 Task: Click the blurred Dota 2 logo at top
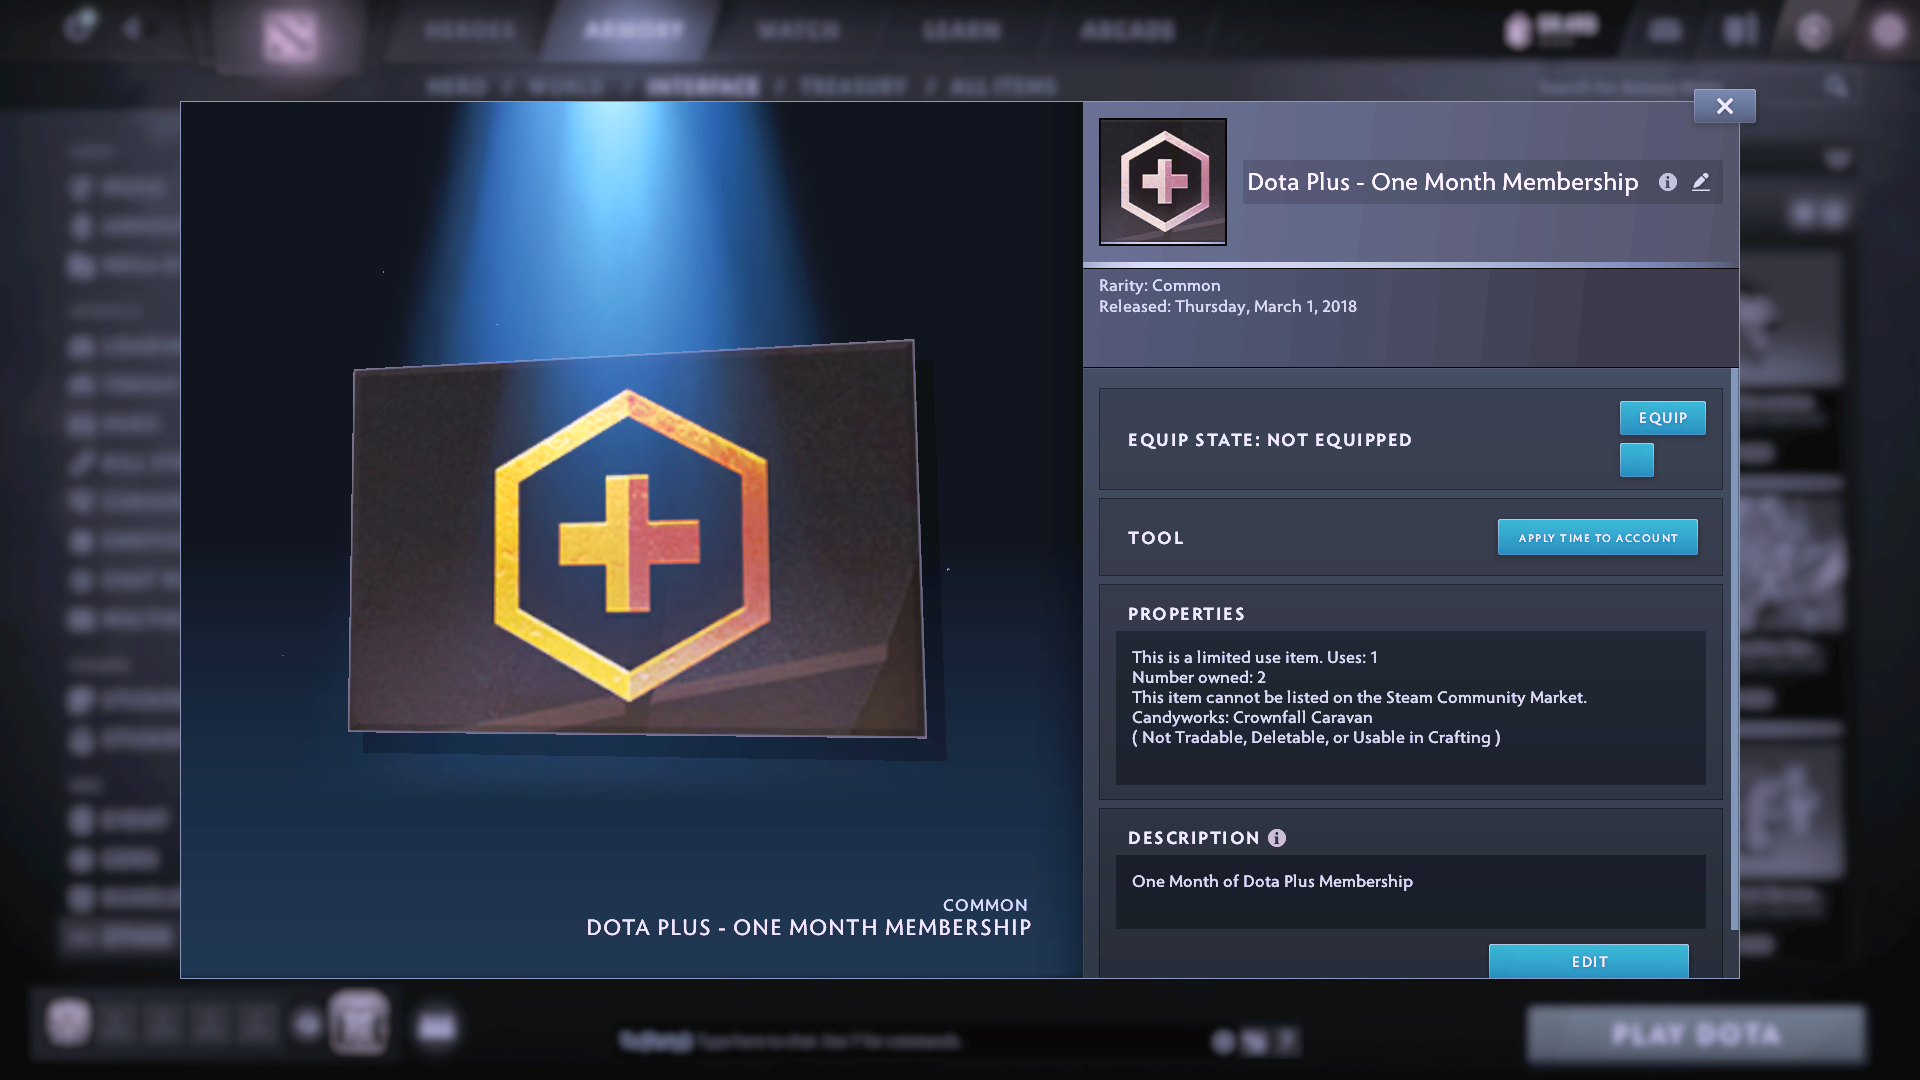[x=290, y=38]
